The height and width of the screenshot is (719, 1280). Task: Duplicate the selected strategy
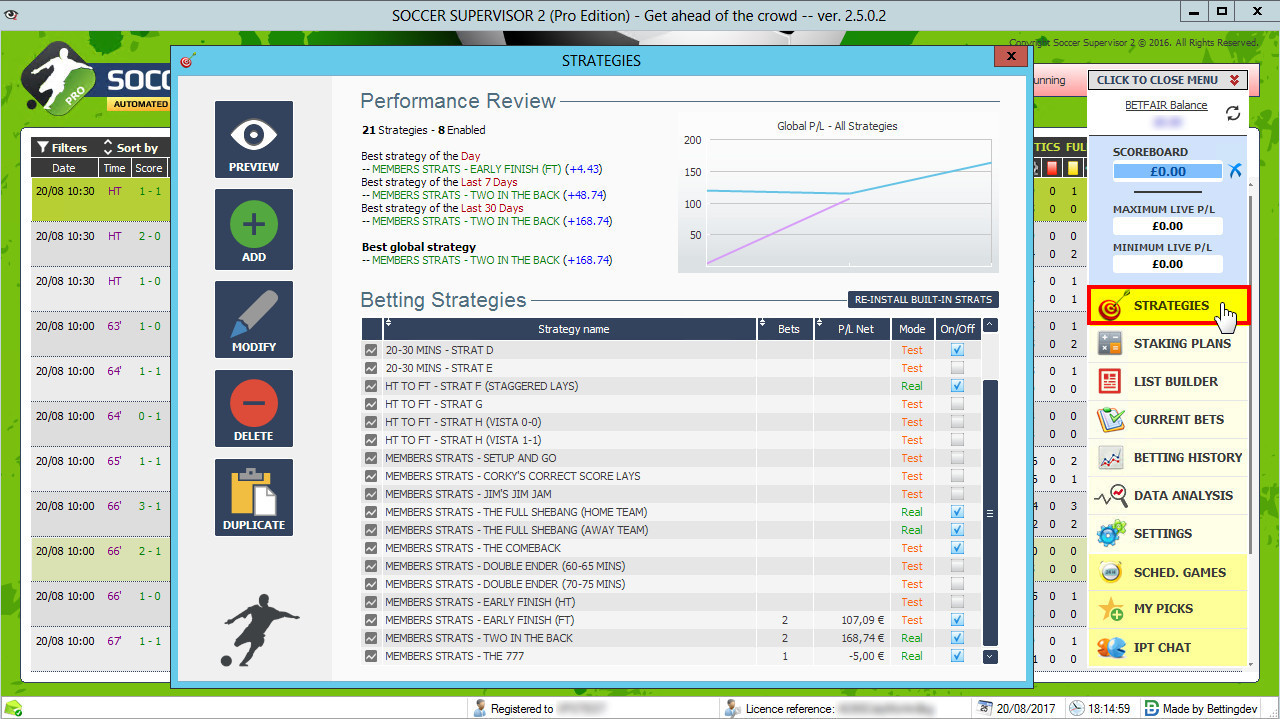coord(254,497)
